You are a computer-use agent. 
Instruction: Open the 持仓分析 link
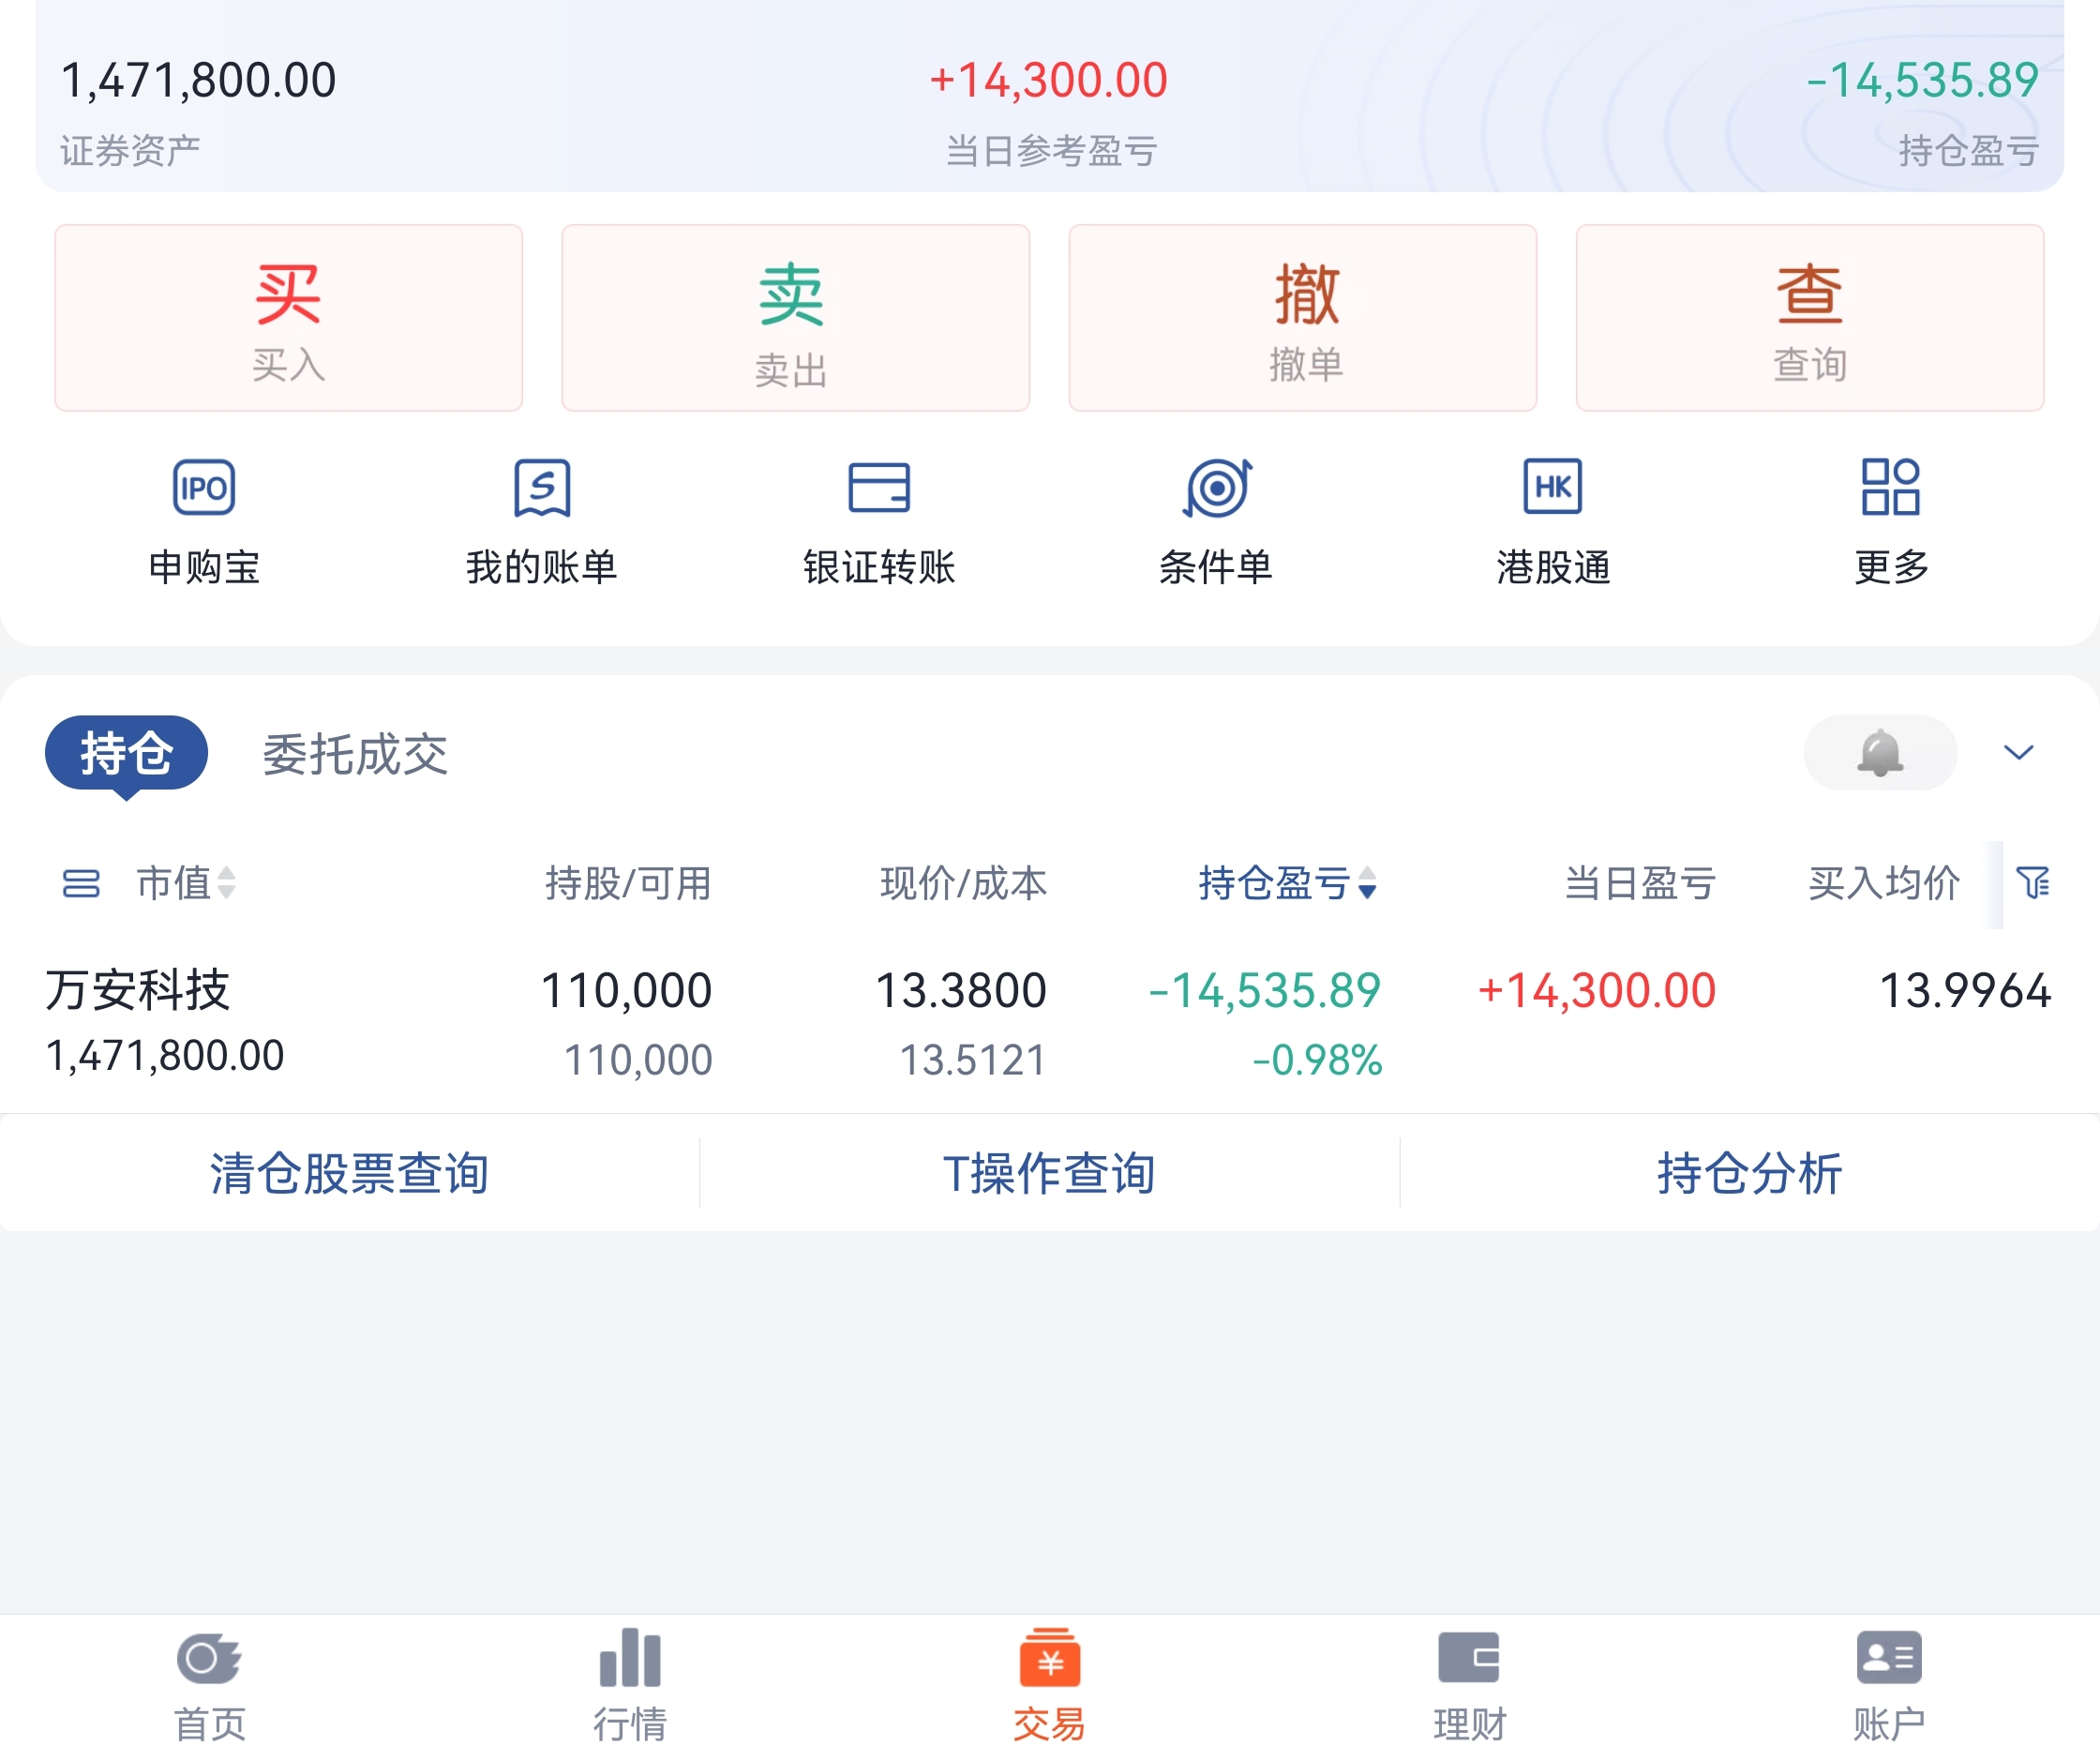click(1749, 1173)
